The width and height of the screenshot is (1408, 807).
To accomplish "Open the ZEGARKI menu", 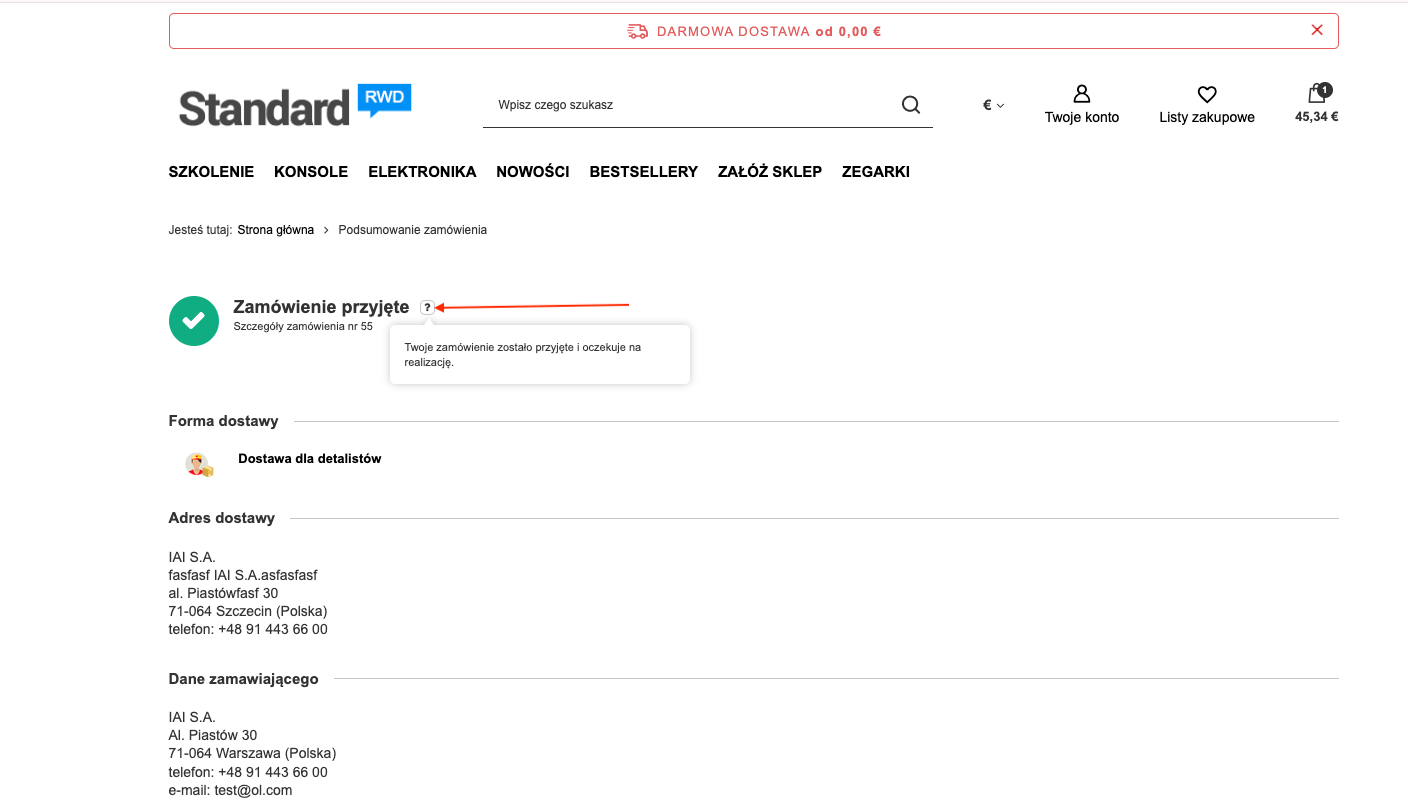I will point(876,172).
